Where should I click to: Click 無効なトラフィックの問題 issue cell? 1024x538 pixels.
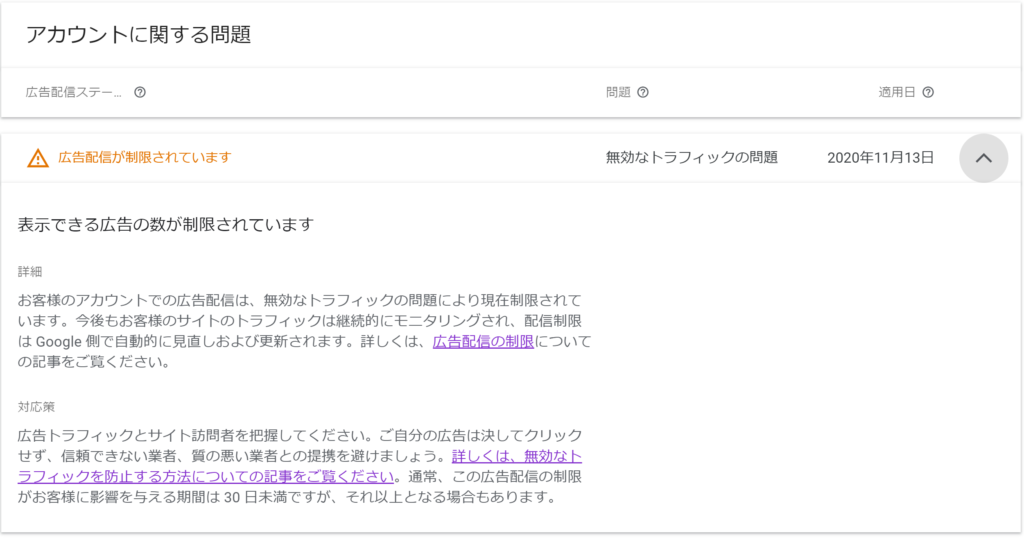pyautogui.click(x=692, y=157)
